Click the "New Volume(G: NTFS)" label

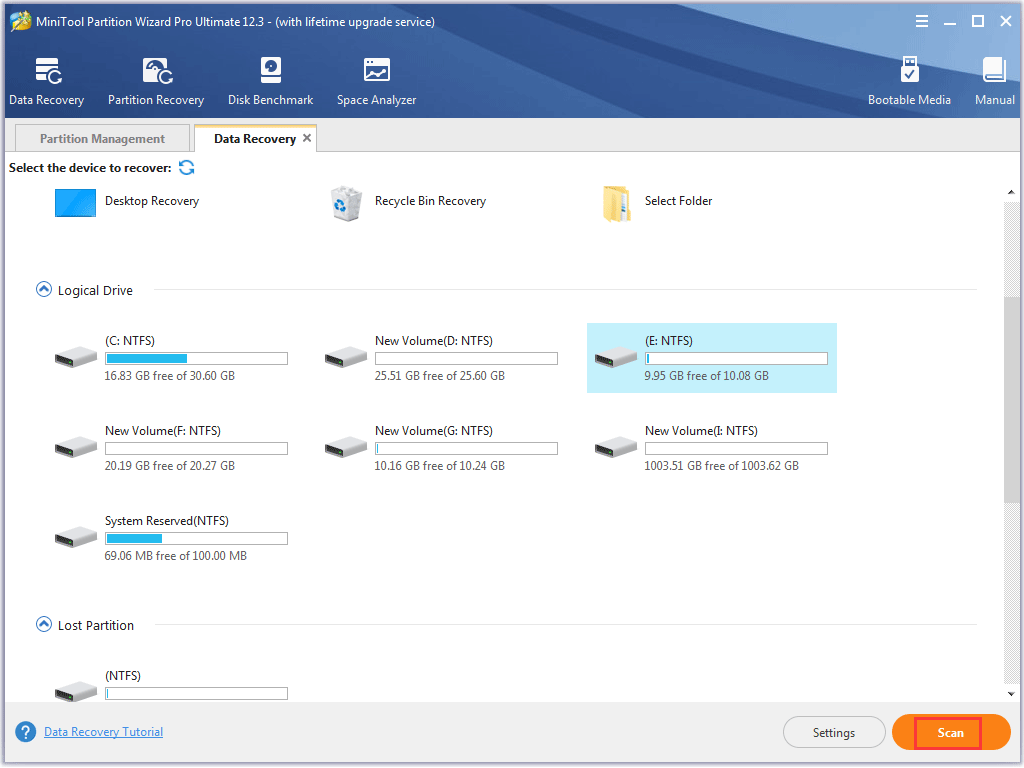pos(434,430)
